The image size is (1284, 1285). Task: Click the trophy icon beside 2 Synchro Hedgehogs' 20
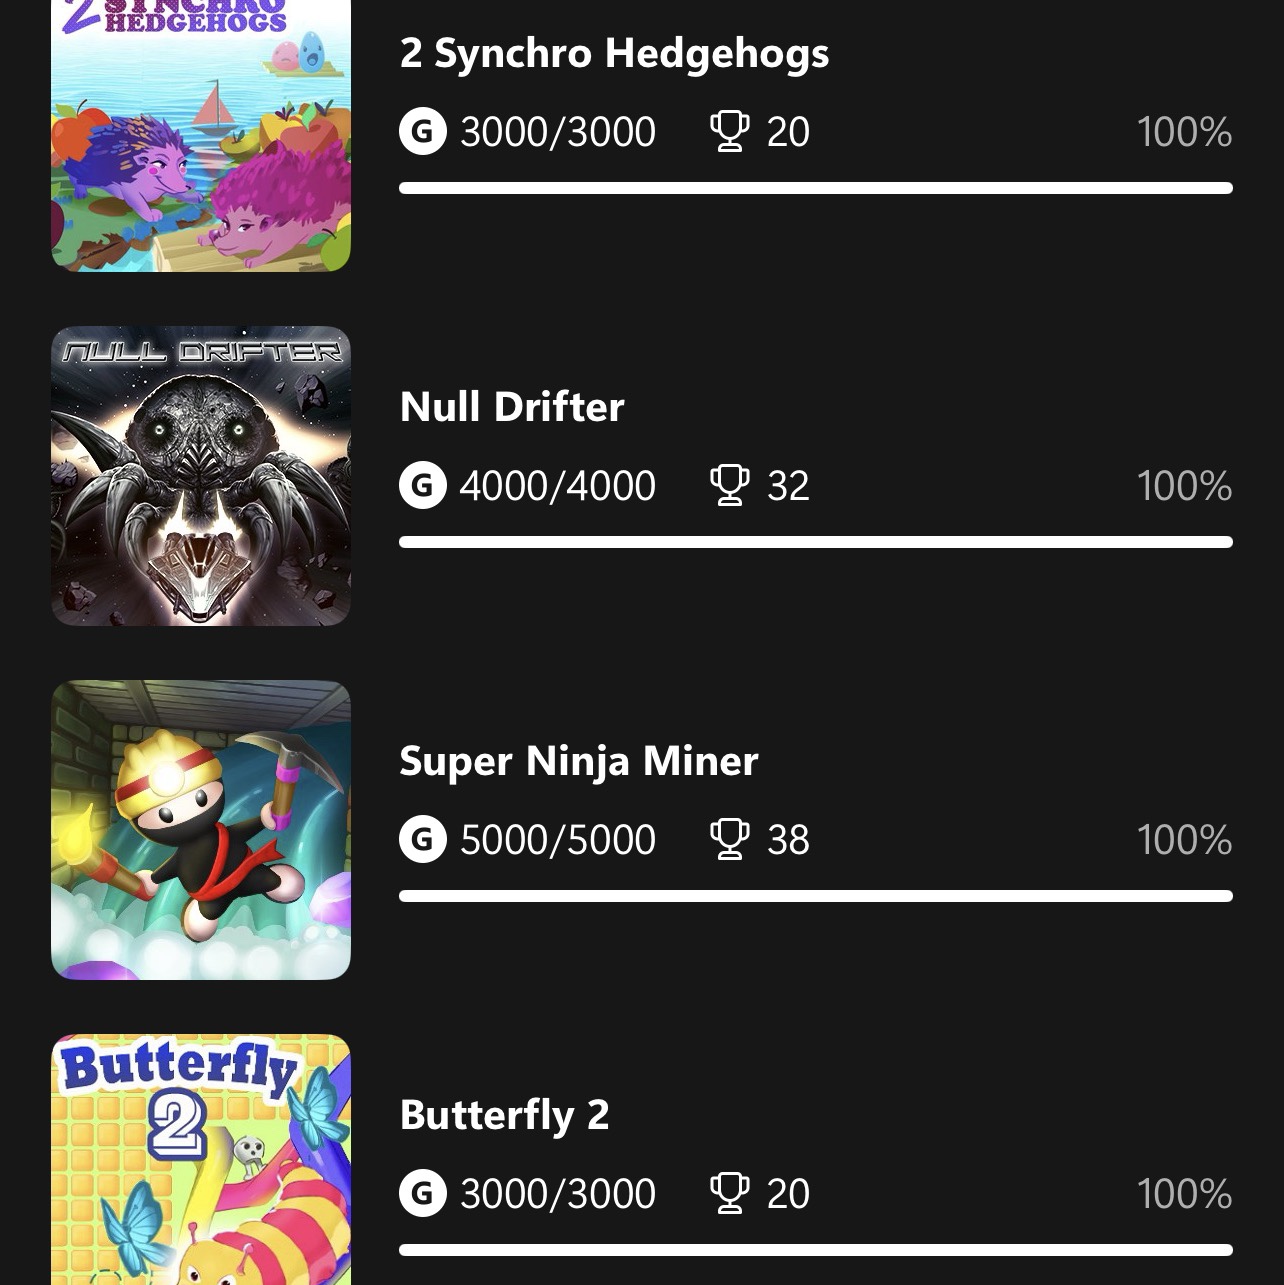pos(729,131)
